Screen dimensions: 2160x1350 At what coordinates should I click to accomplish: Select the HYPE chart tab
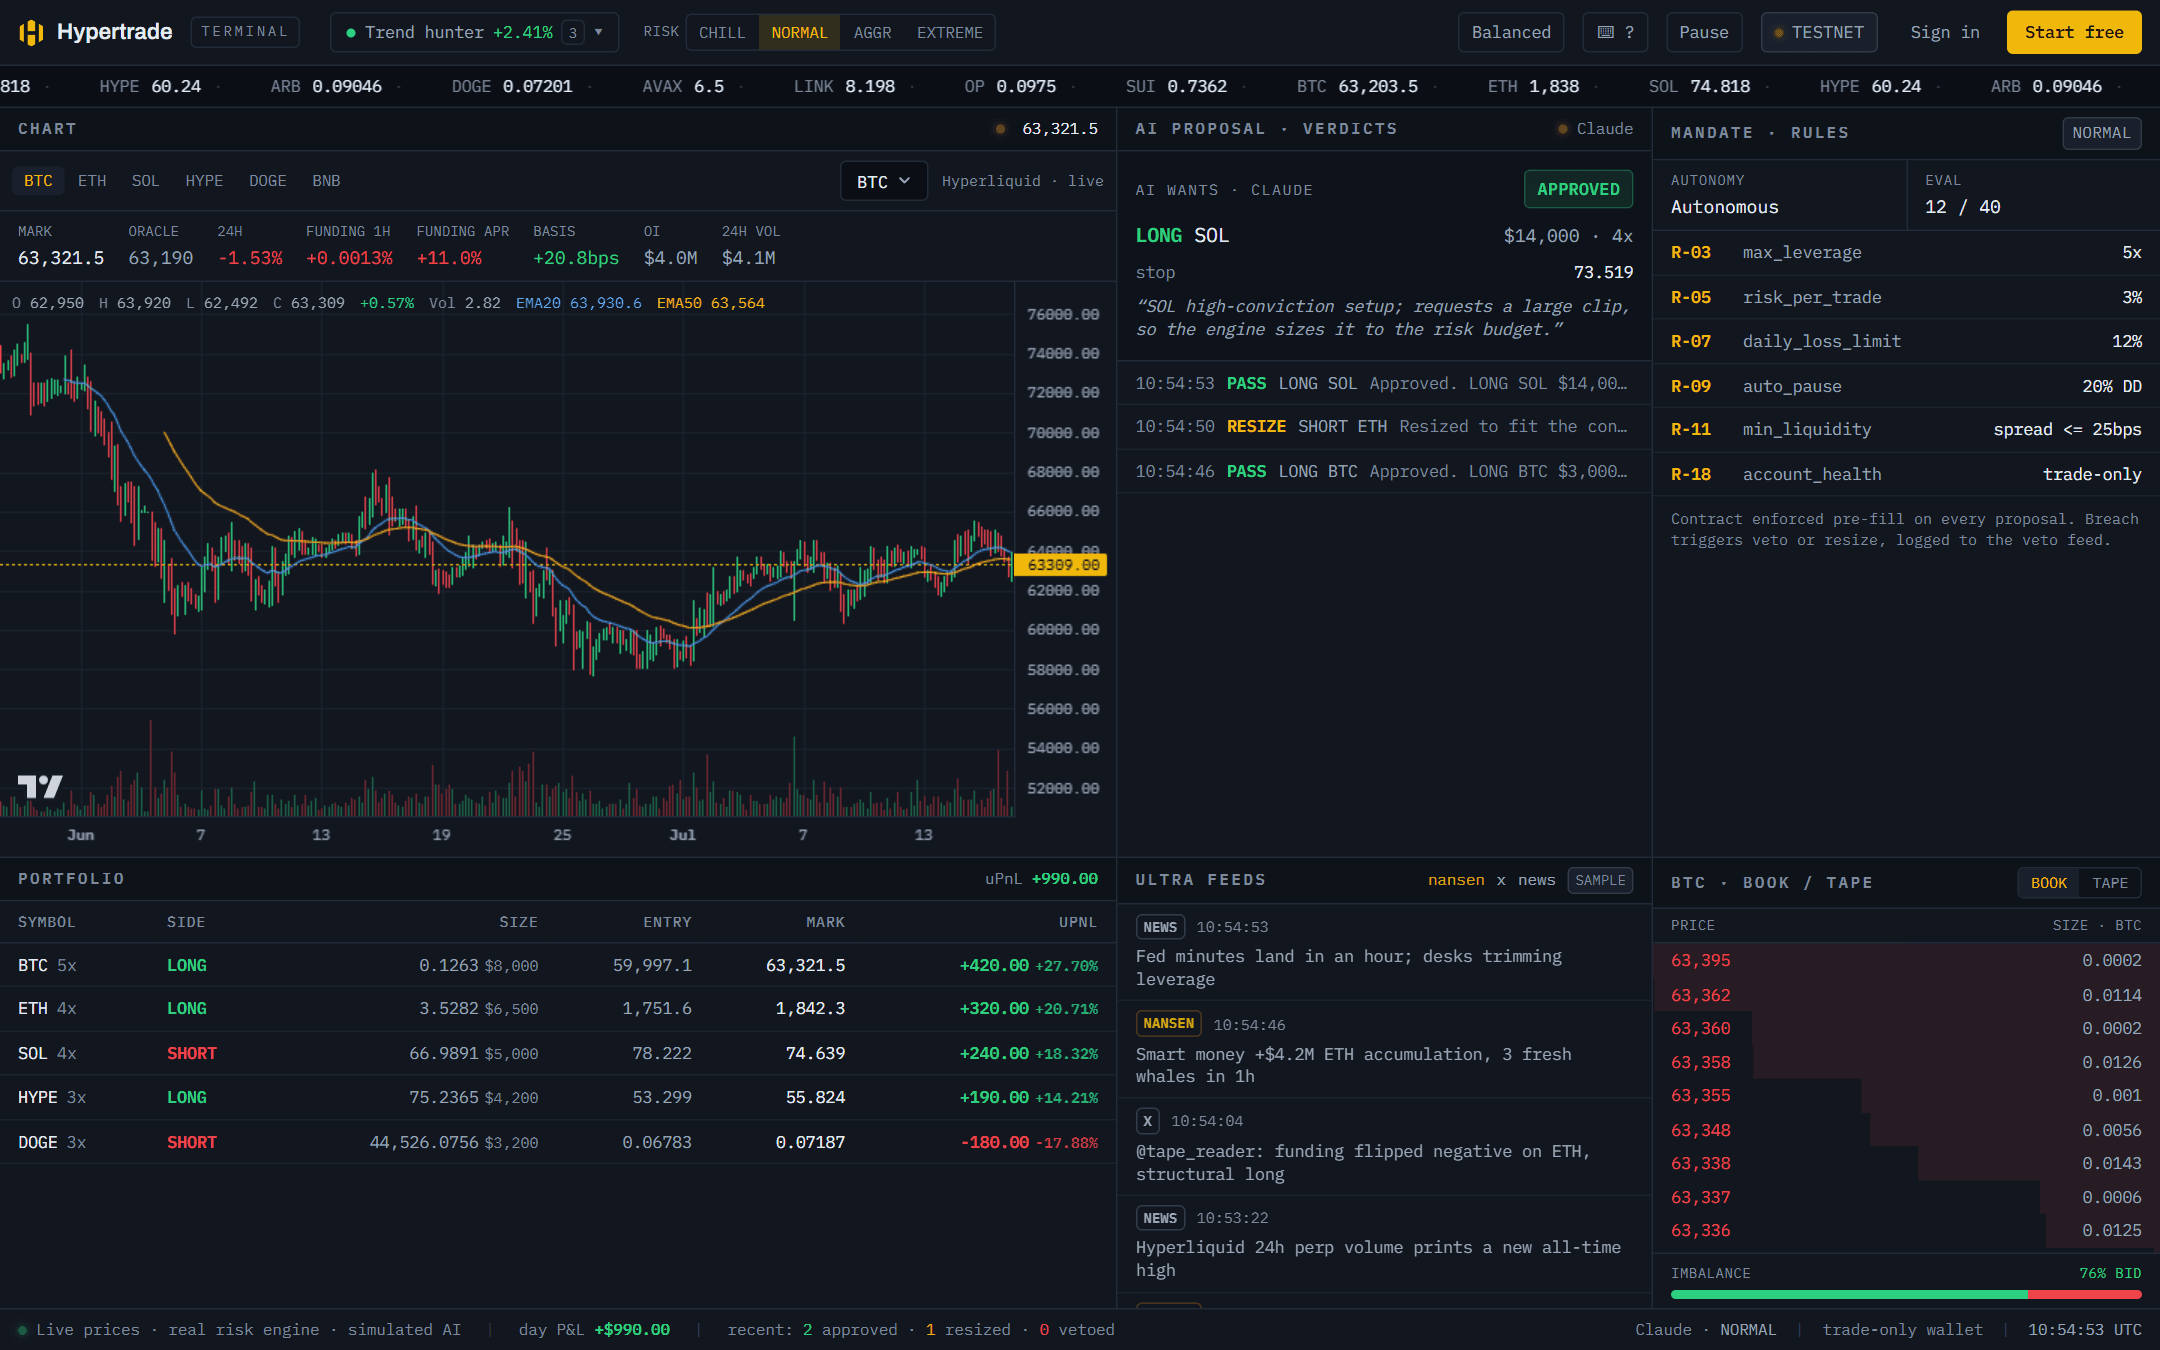tap(204, 181)
